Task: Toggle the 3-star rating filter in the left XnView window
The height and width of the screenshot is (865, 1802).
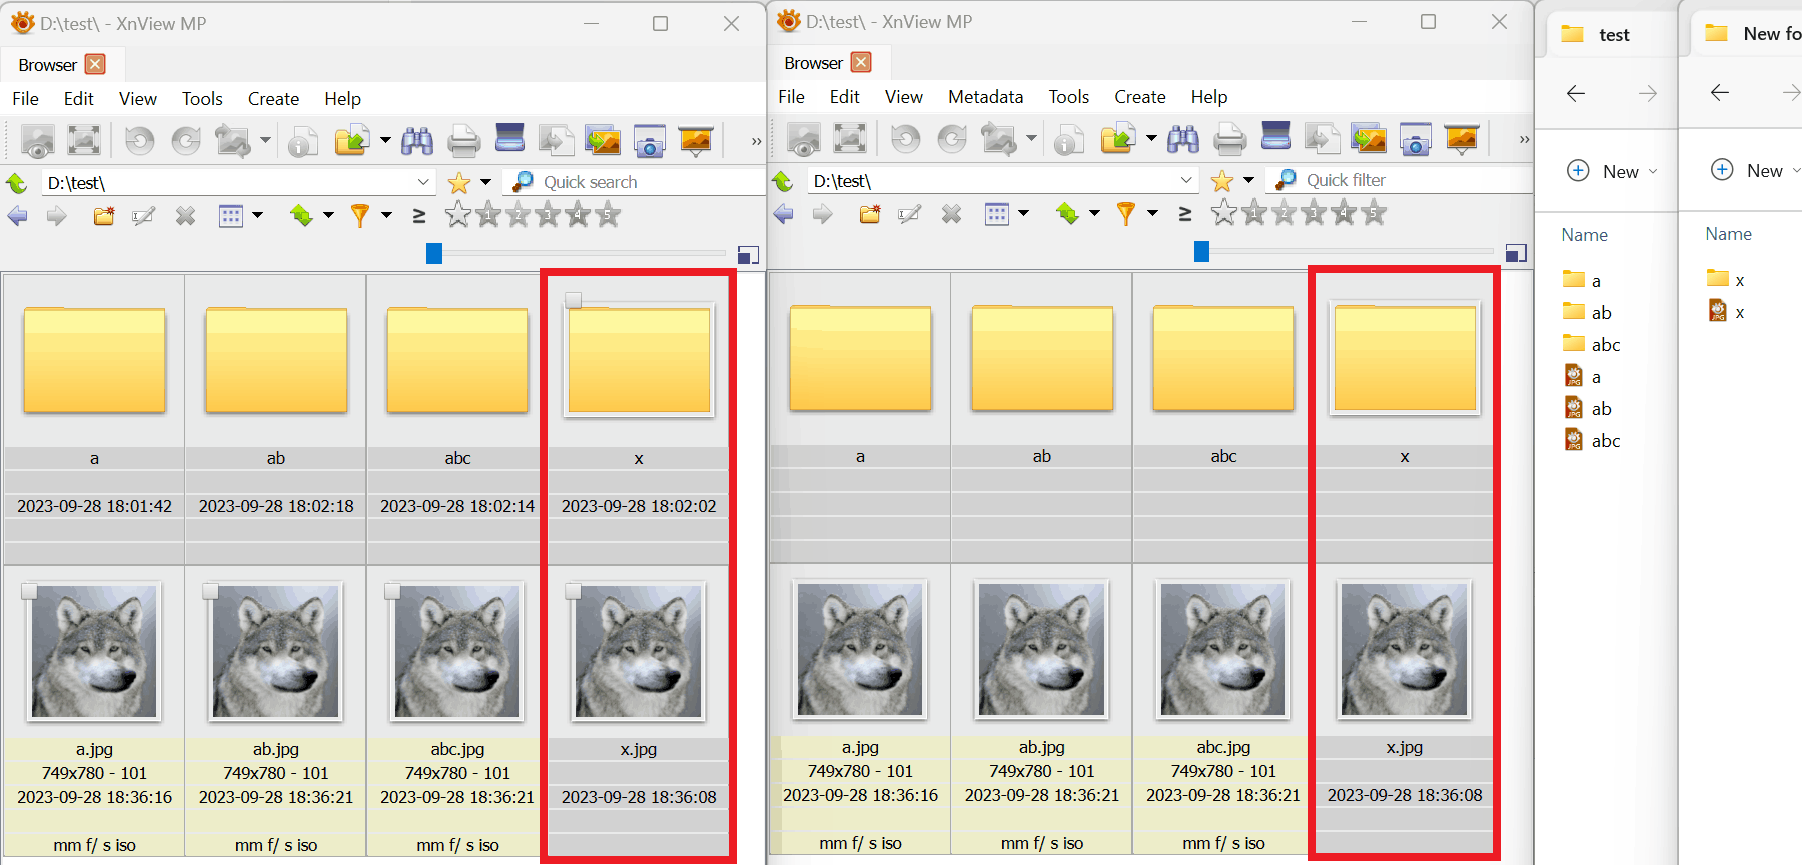Action: point(548,214)
